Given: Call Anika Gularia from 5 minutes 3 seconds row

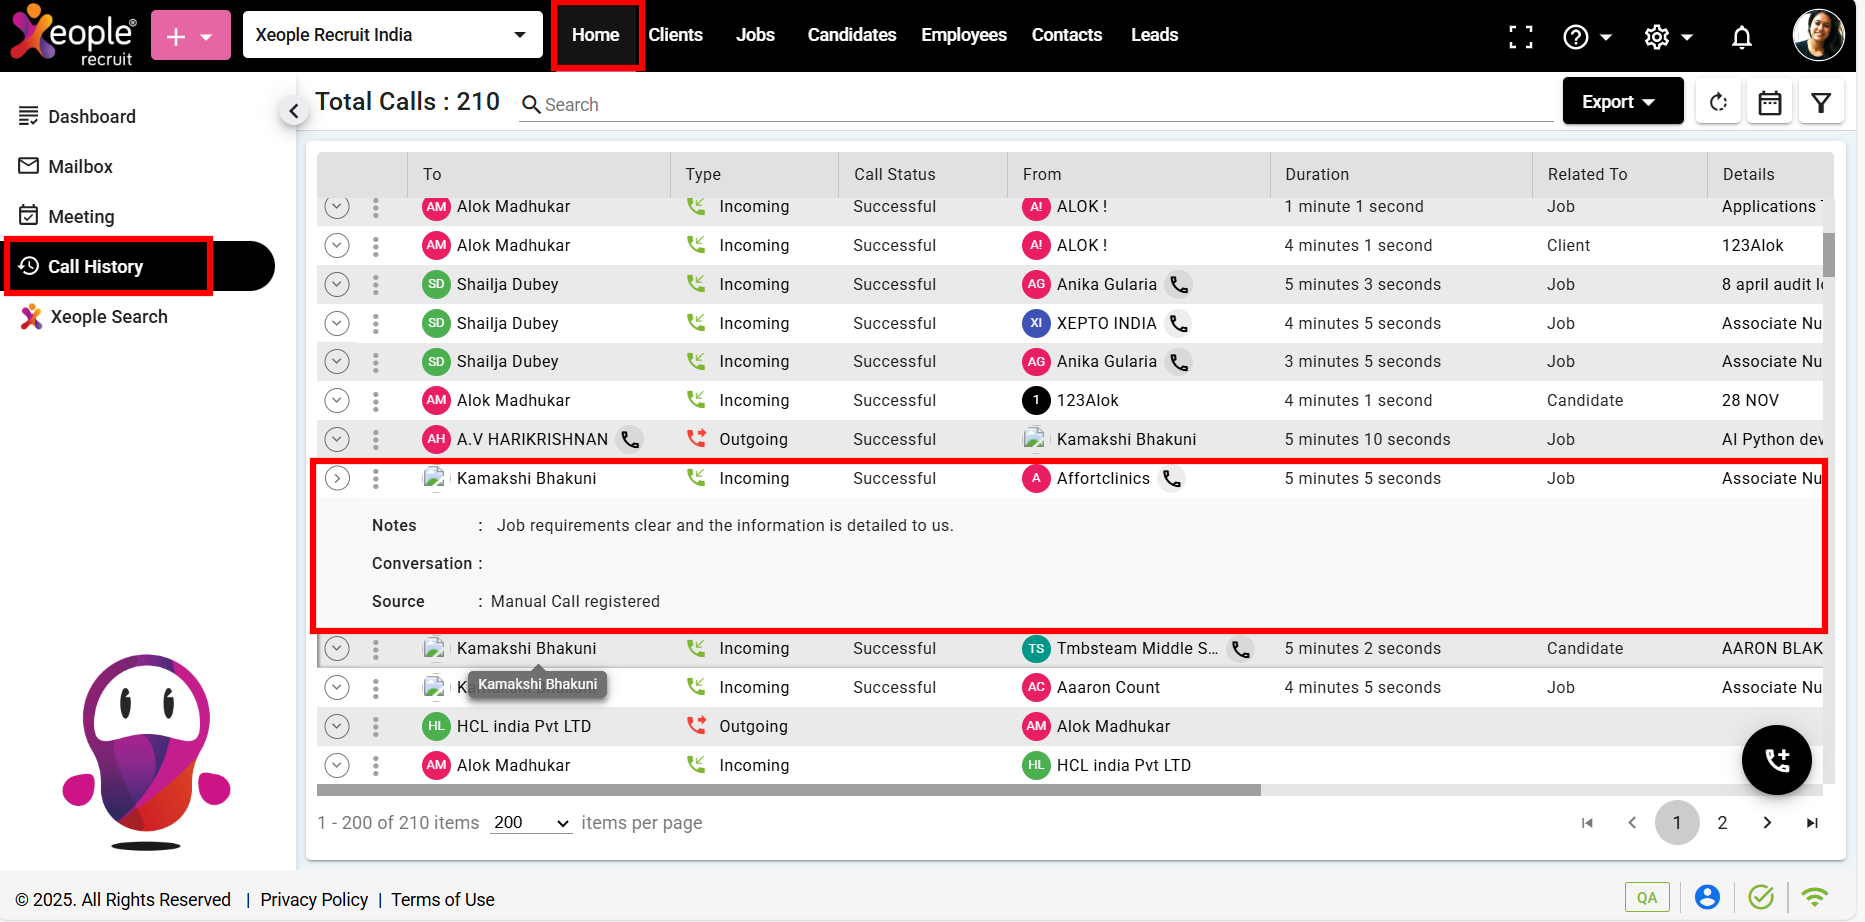Looking at the screenshot, I should 1179,285.
